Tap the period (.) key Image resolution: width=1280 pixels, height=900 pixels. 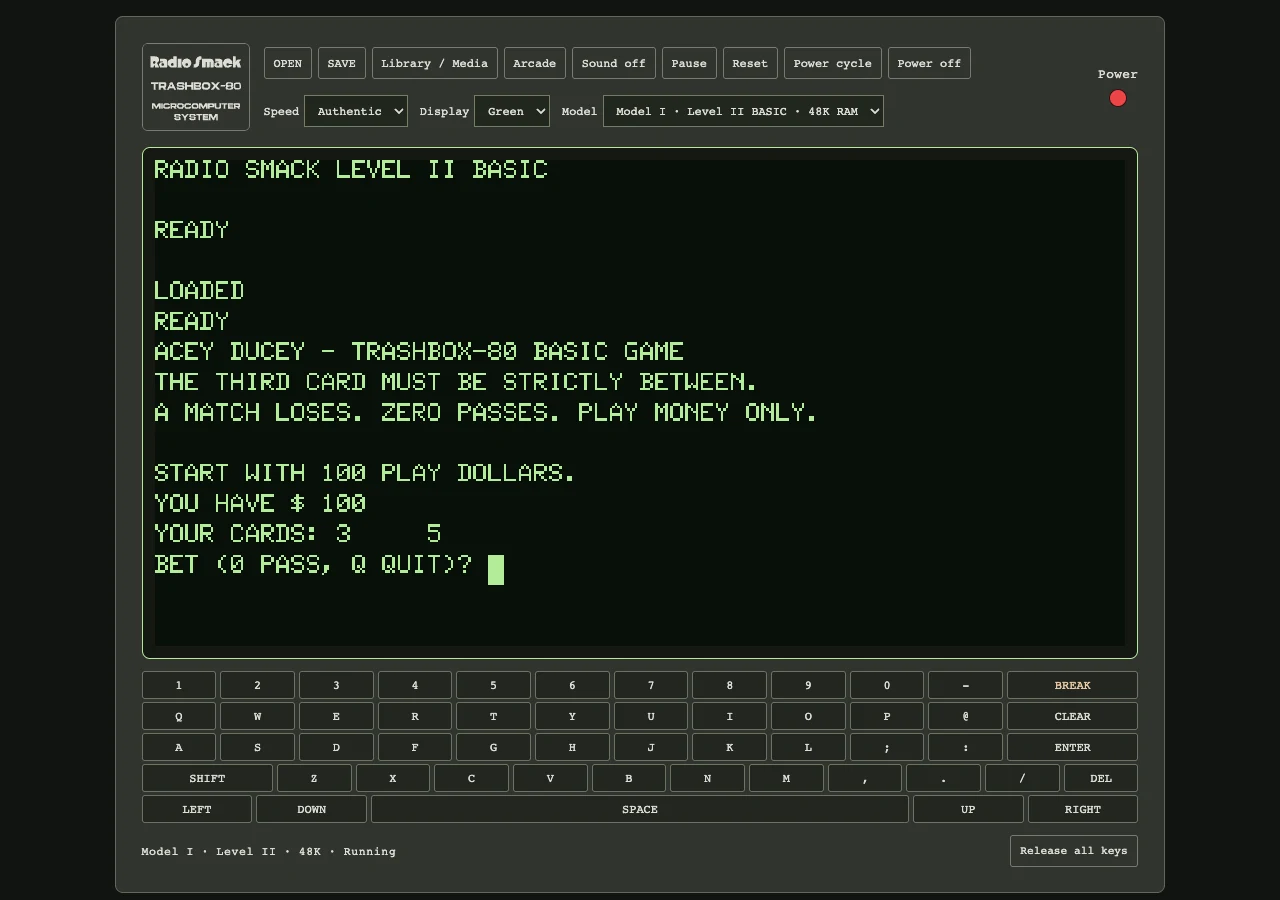[x=943, y=778]
